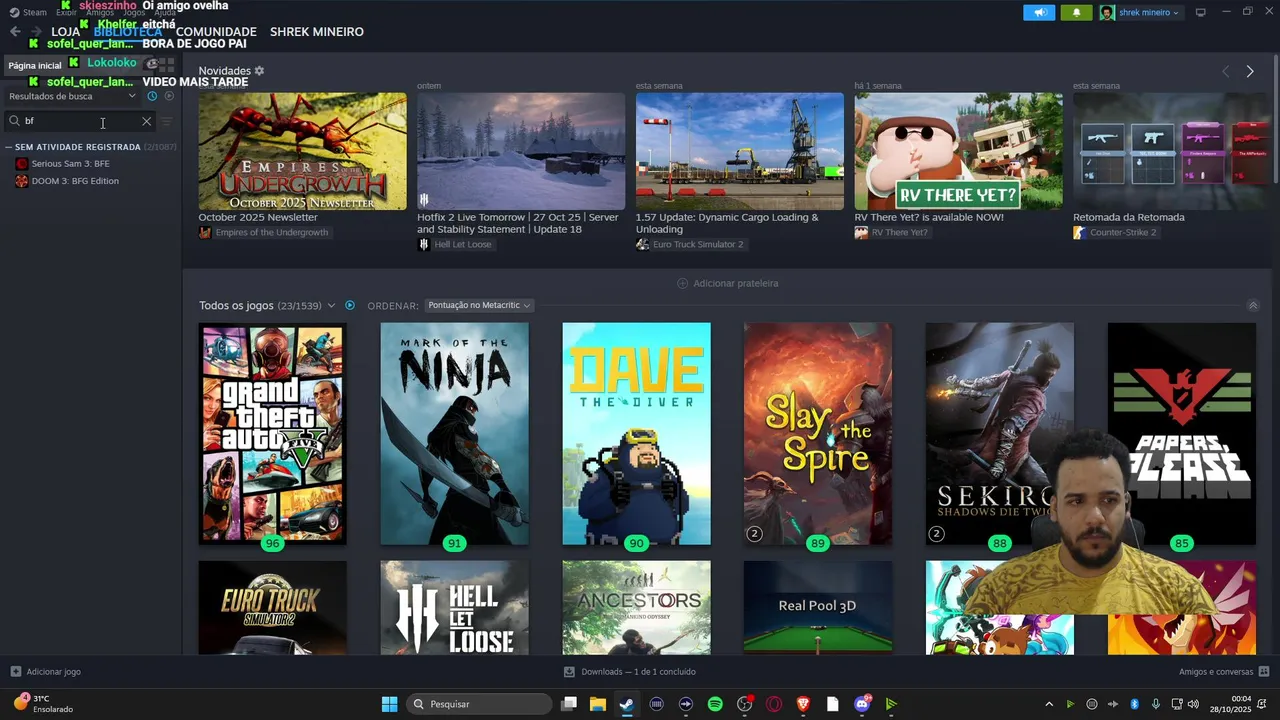Open the Grand Theft Auto V cover

[272, 433]
